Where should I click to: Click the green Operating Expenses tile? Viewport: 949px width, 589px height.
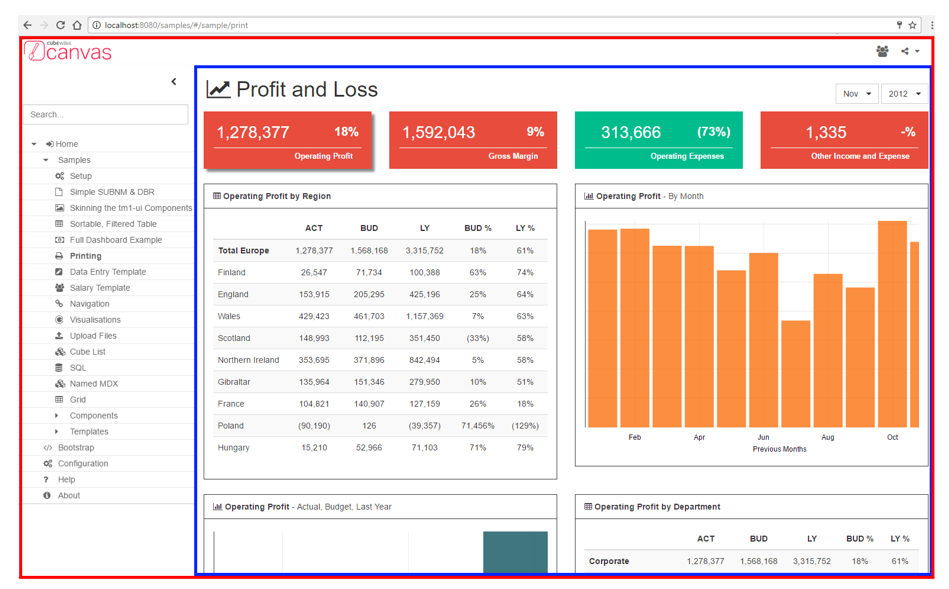[x=658, y=140]
